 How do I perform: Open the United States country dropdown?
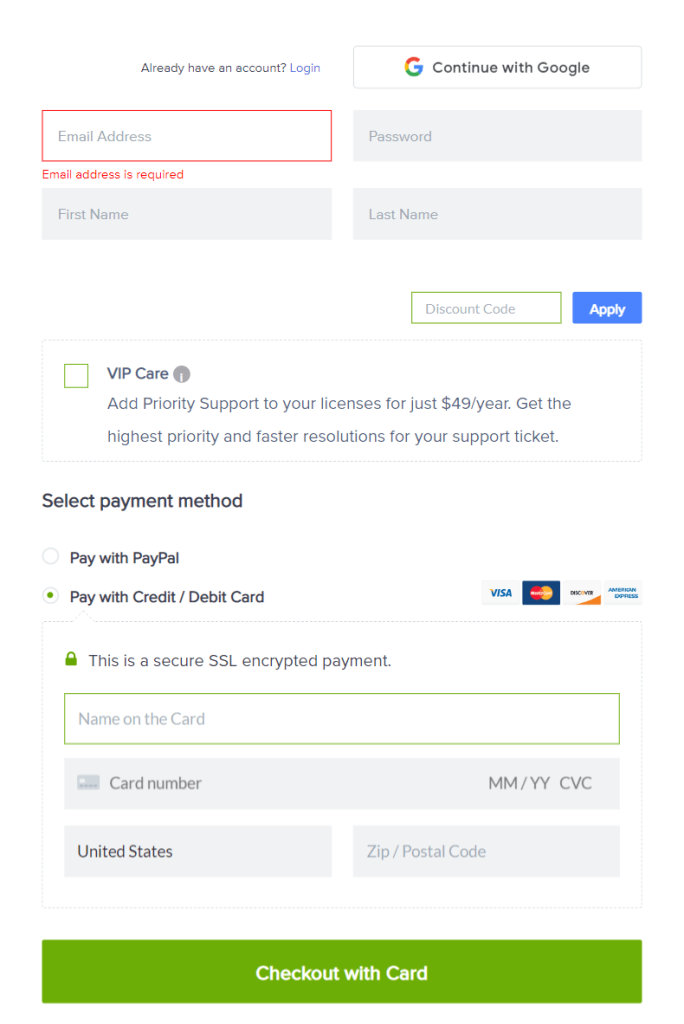click(x=198, y=852)
